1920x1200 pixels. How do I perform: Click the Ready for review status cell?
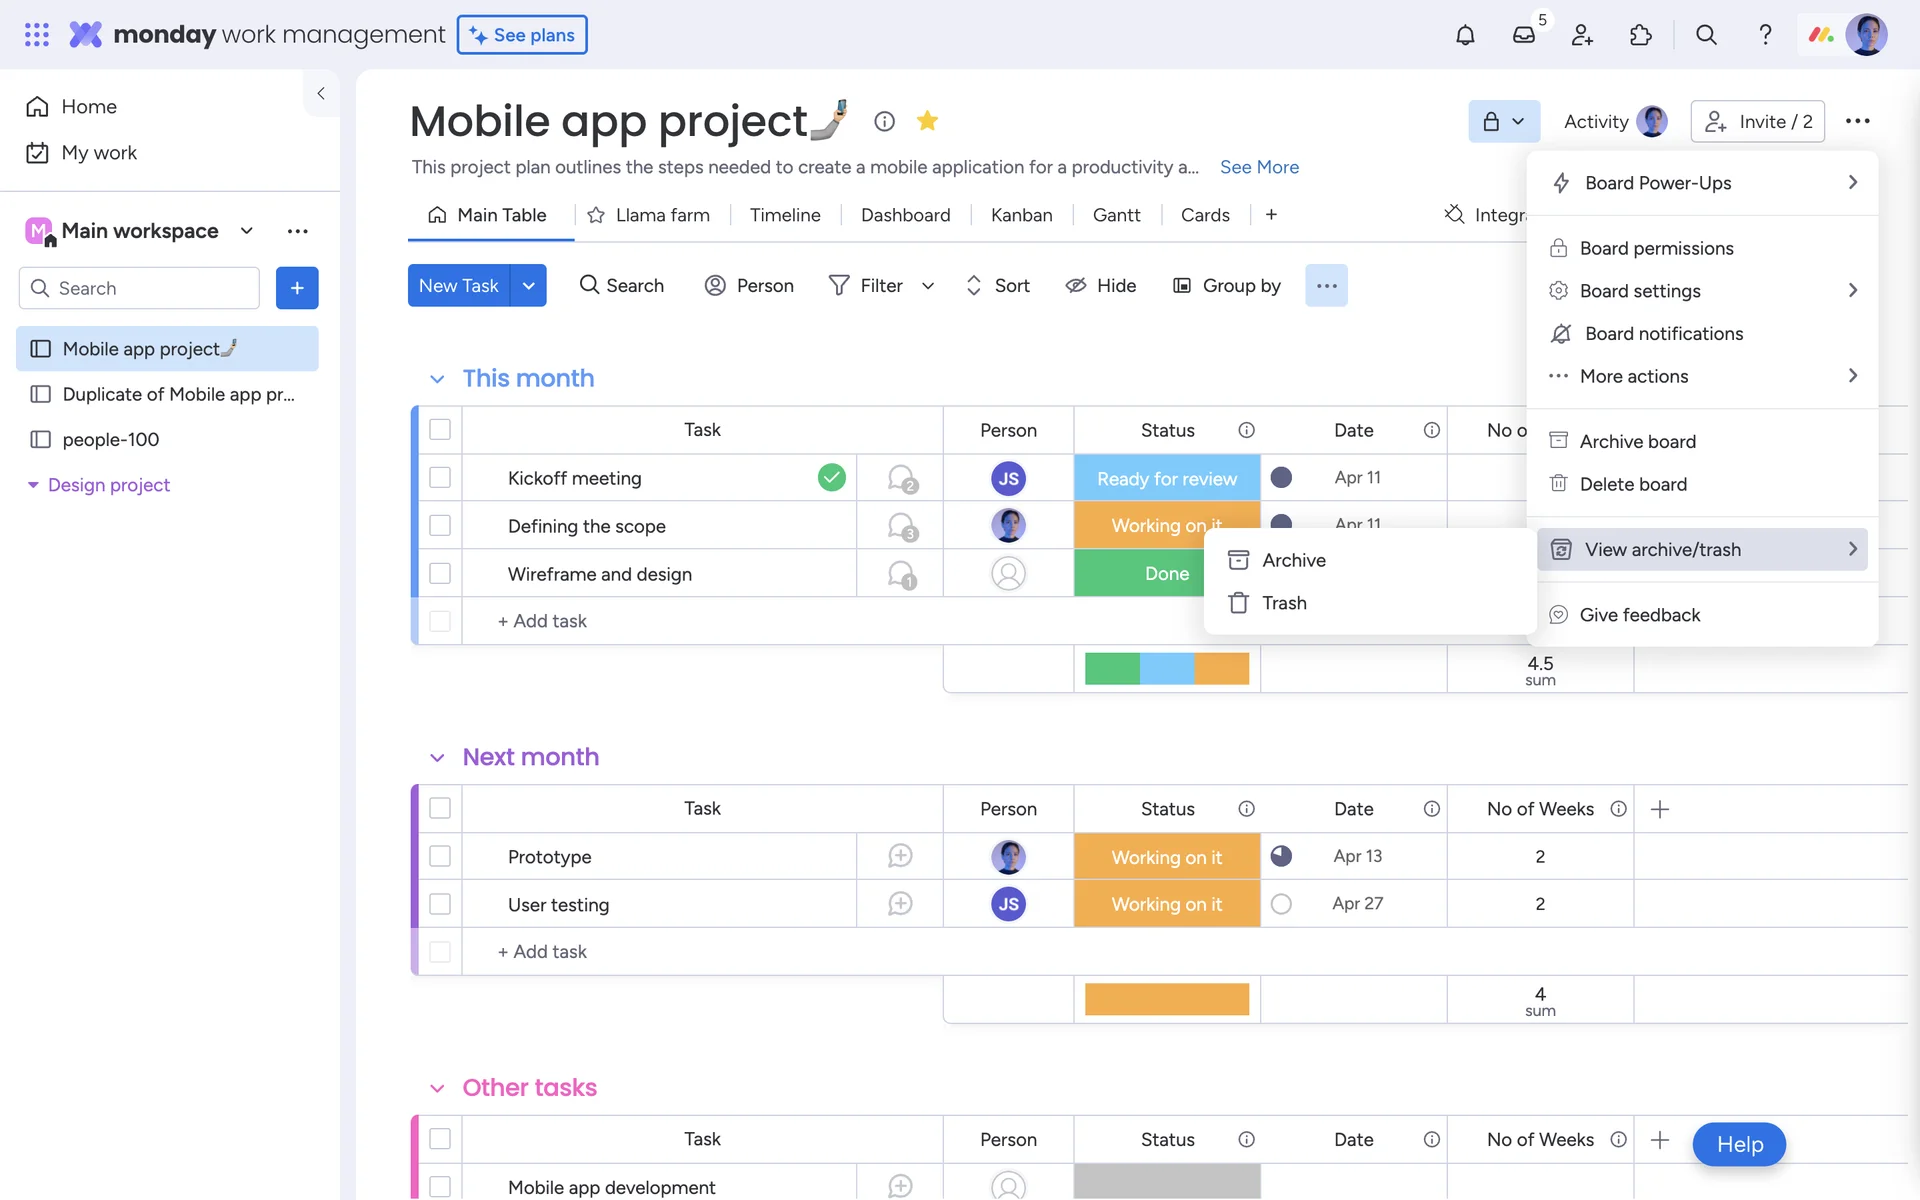pos(1166,478)
